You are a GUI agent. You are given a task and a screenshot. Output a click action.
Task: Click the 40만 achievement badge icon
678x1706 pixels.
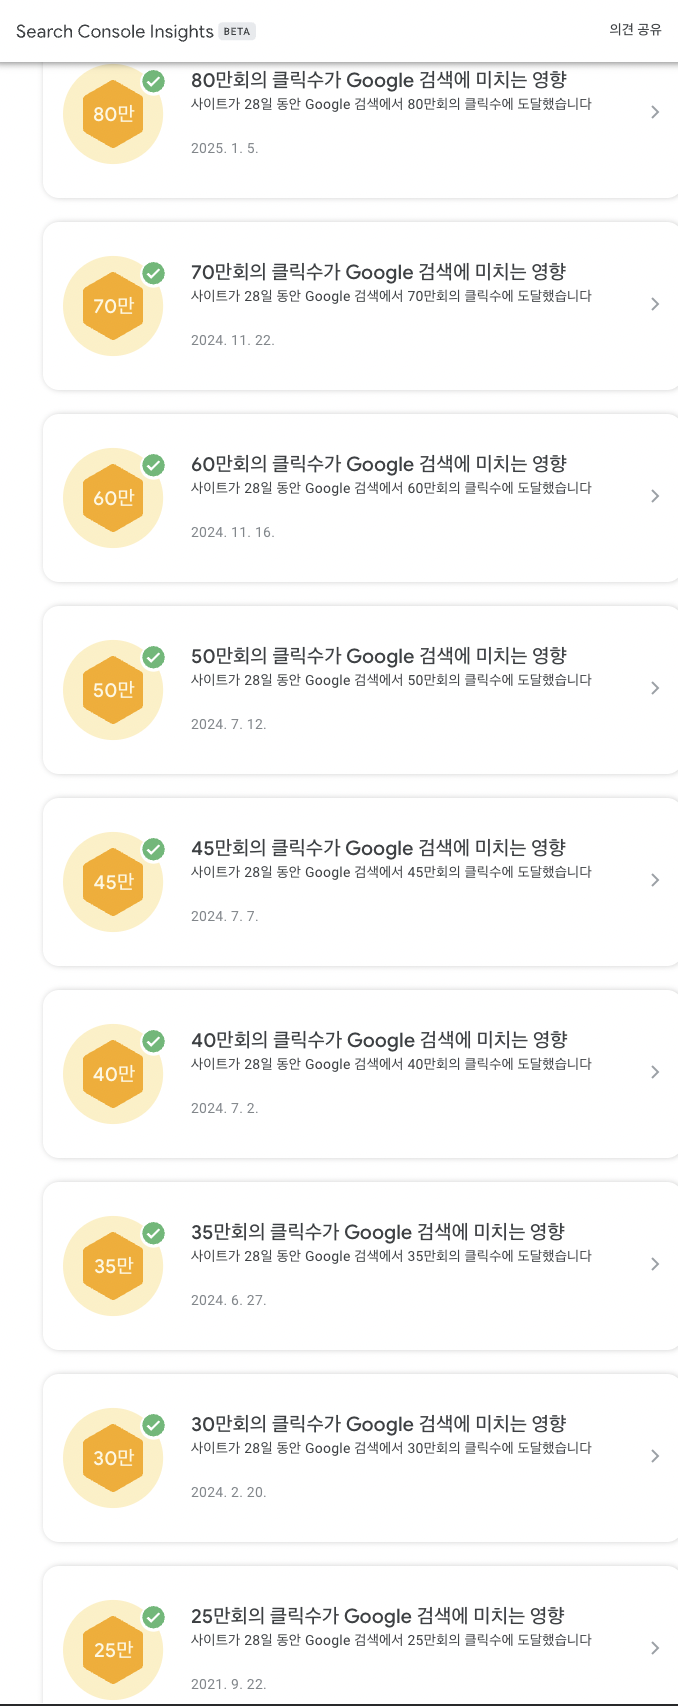click(x=113, y=1074)
